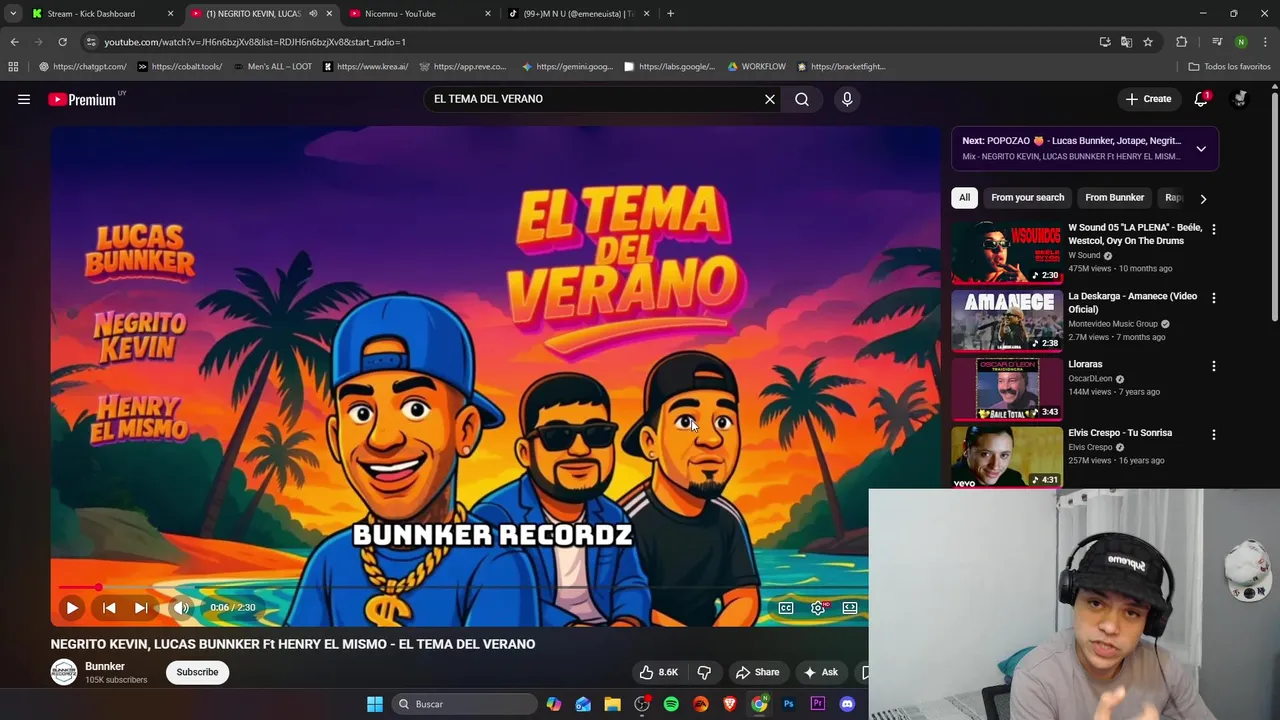Screen dimensions: 1280x720
Task: Share the video
Action: (757, 672)
